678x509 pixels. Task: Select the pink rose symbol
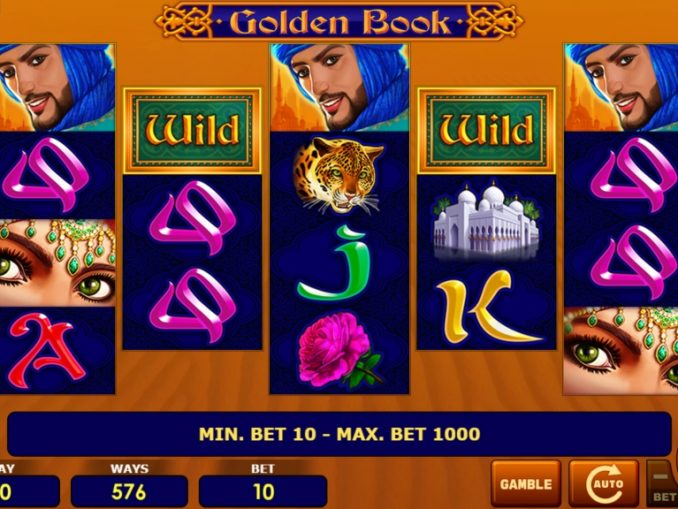pyautogui.click(x=340, y=349)
